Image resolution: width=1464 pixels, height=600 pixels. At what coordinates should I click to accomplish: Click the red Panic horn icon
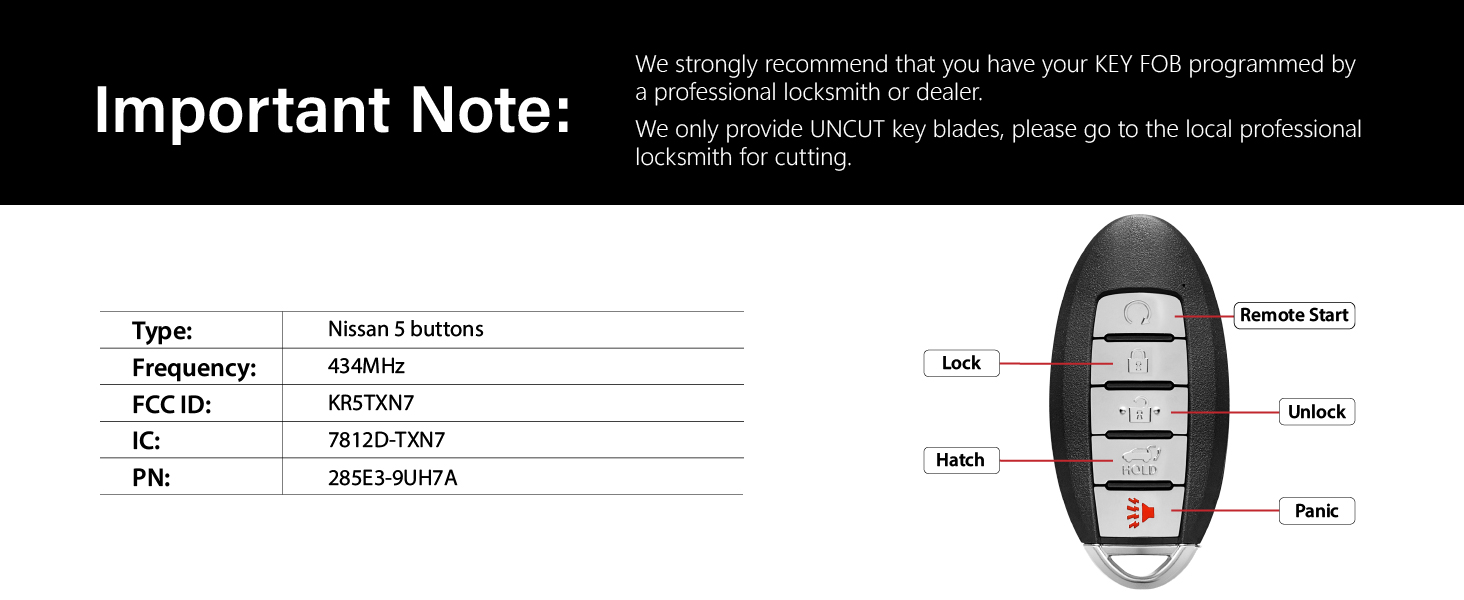[x=1138, y=512]
